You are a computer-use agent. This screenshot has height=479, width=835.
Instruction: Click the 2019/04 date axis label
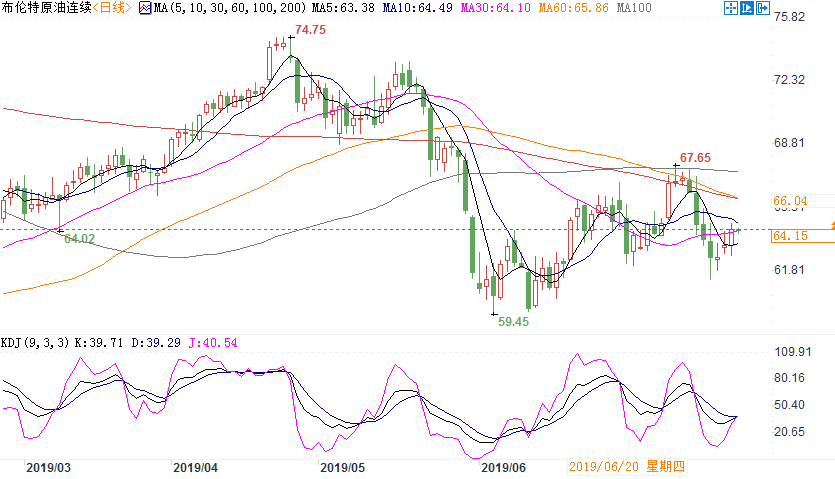pyautogui.click(x=195, y=468)
